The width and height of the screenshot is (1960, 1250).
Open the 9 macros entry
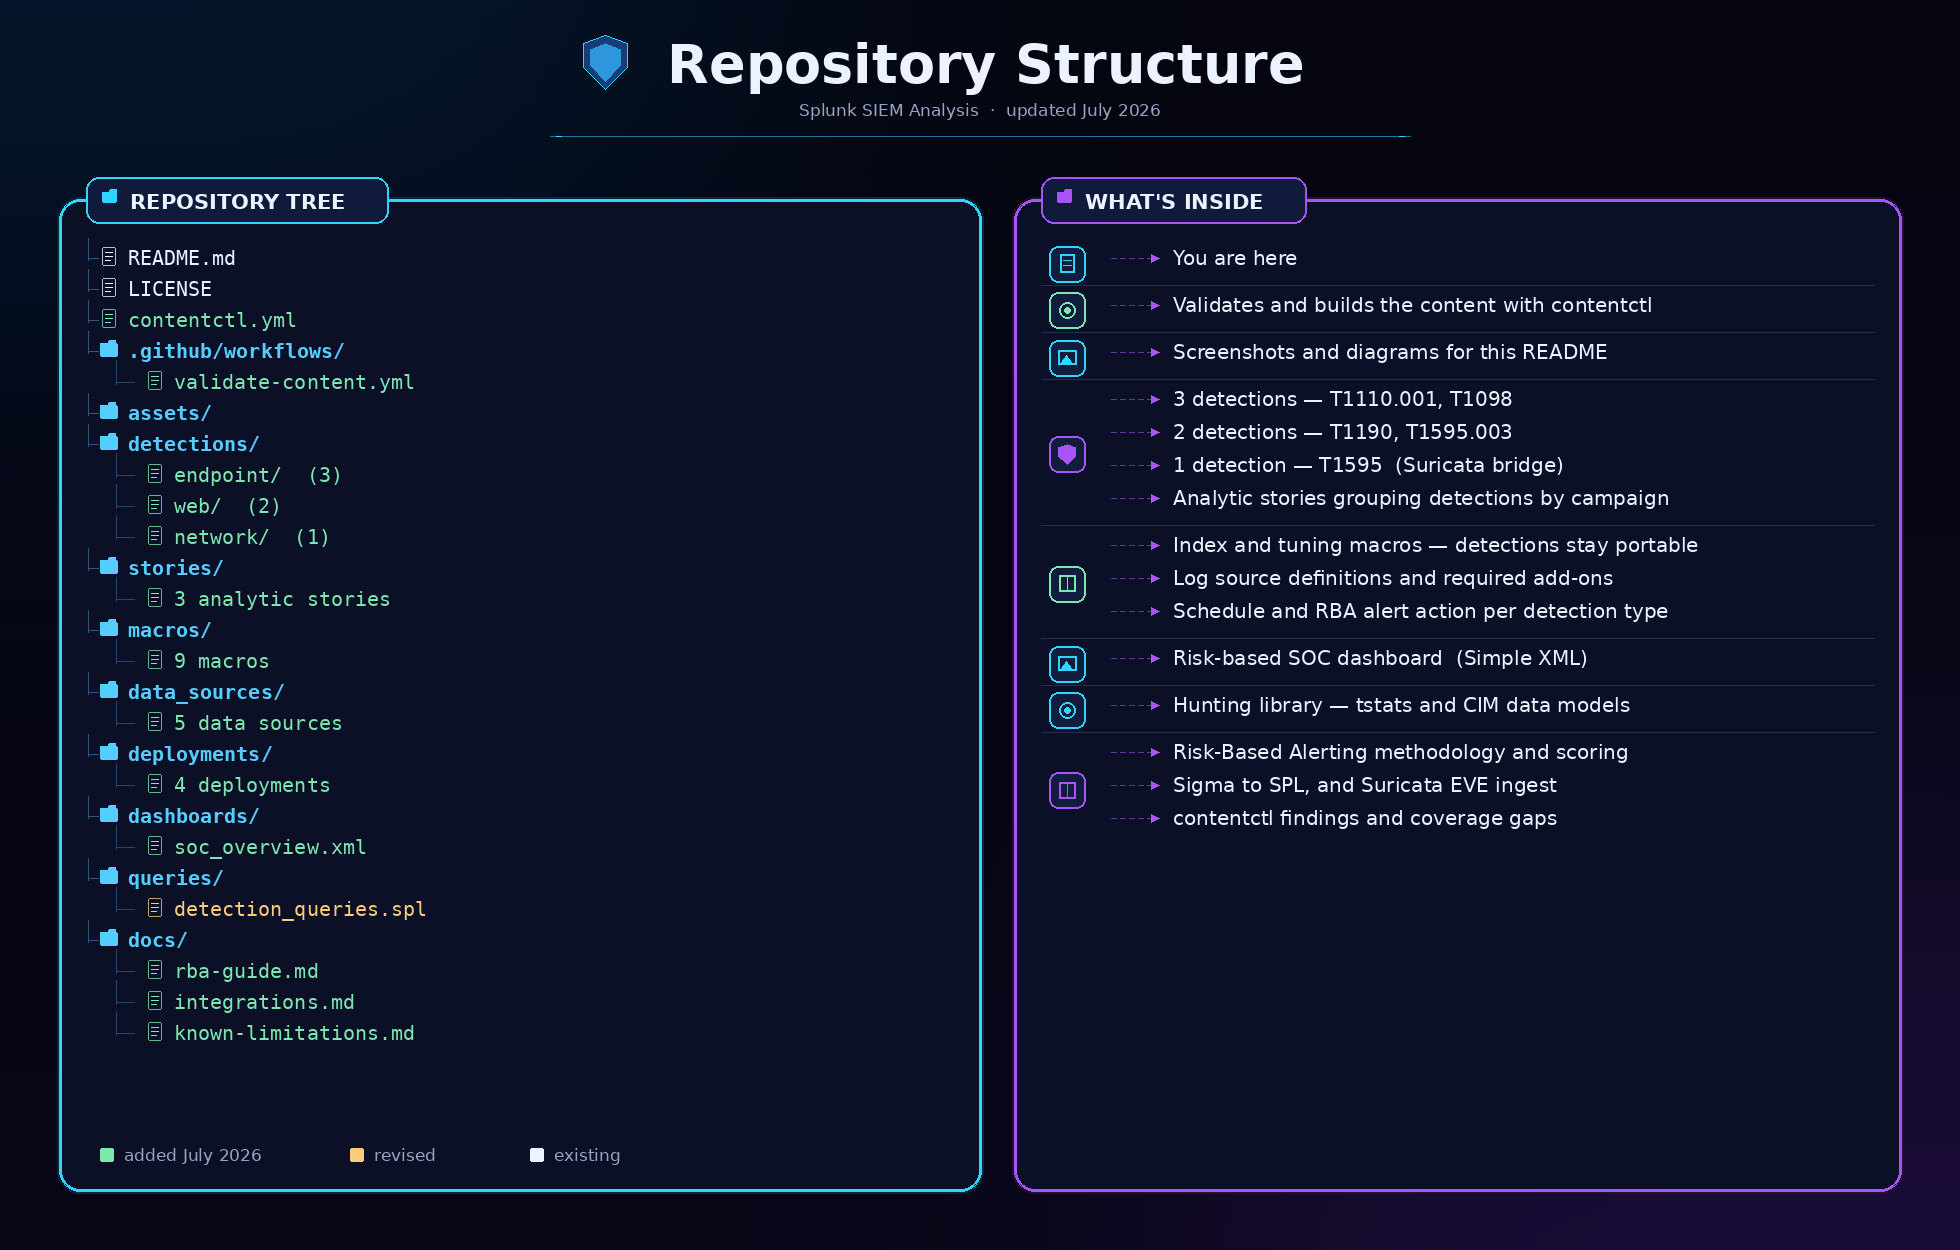[x=221, y=661]
